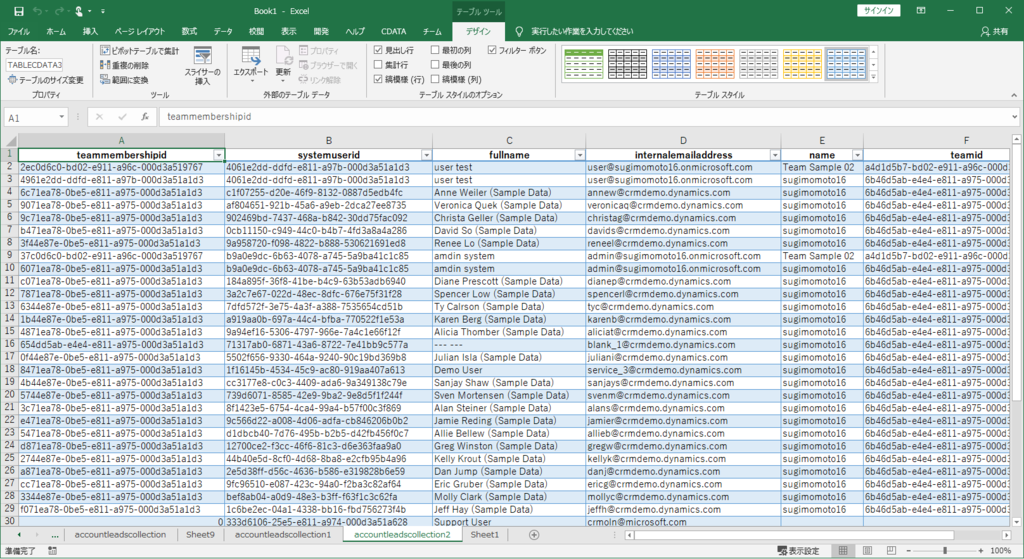Viewport: 1024px width, 559px height.
Task: Open the Data (データ) ribbon tab
Action: 223,31
